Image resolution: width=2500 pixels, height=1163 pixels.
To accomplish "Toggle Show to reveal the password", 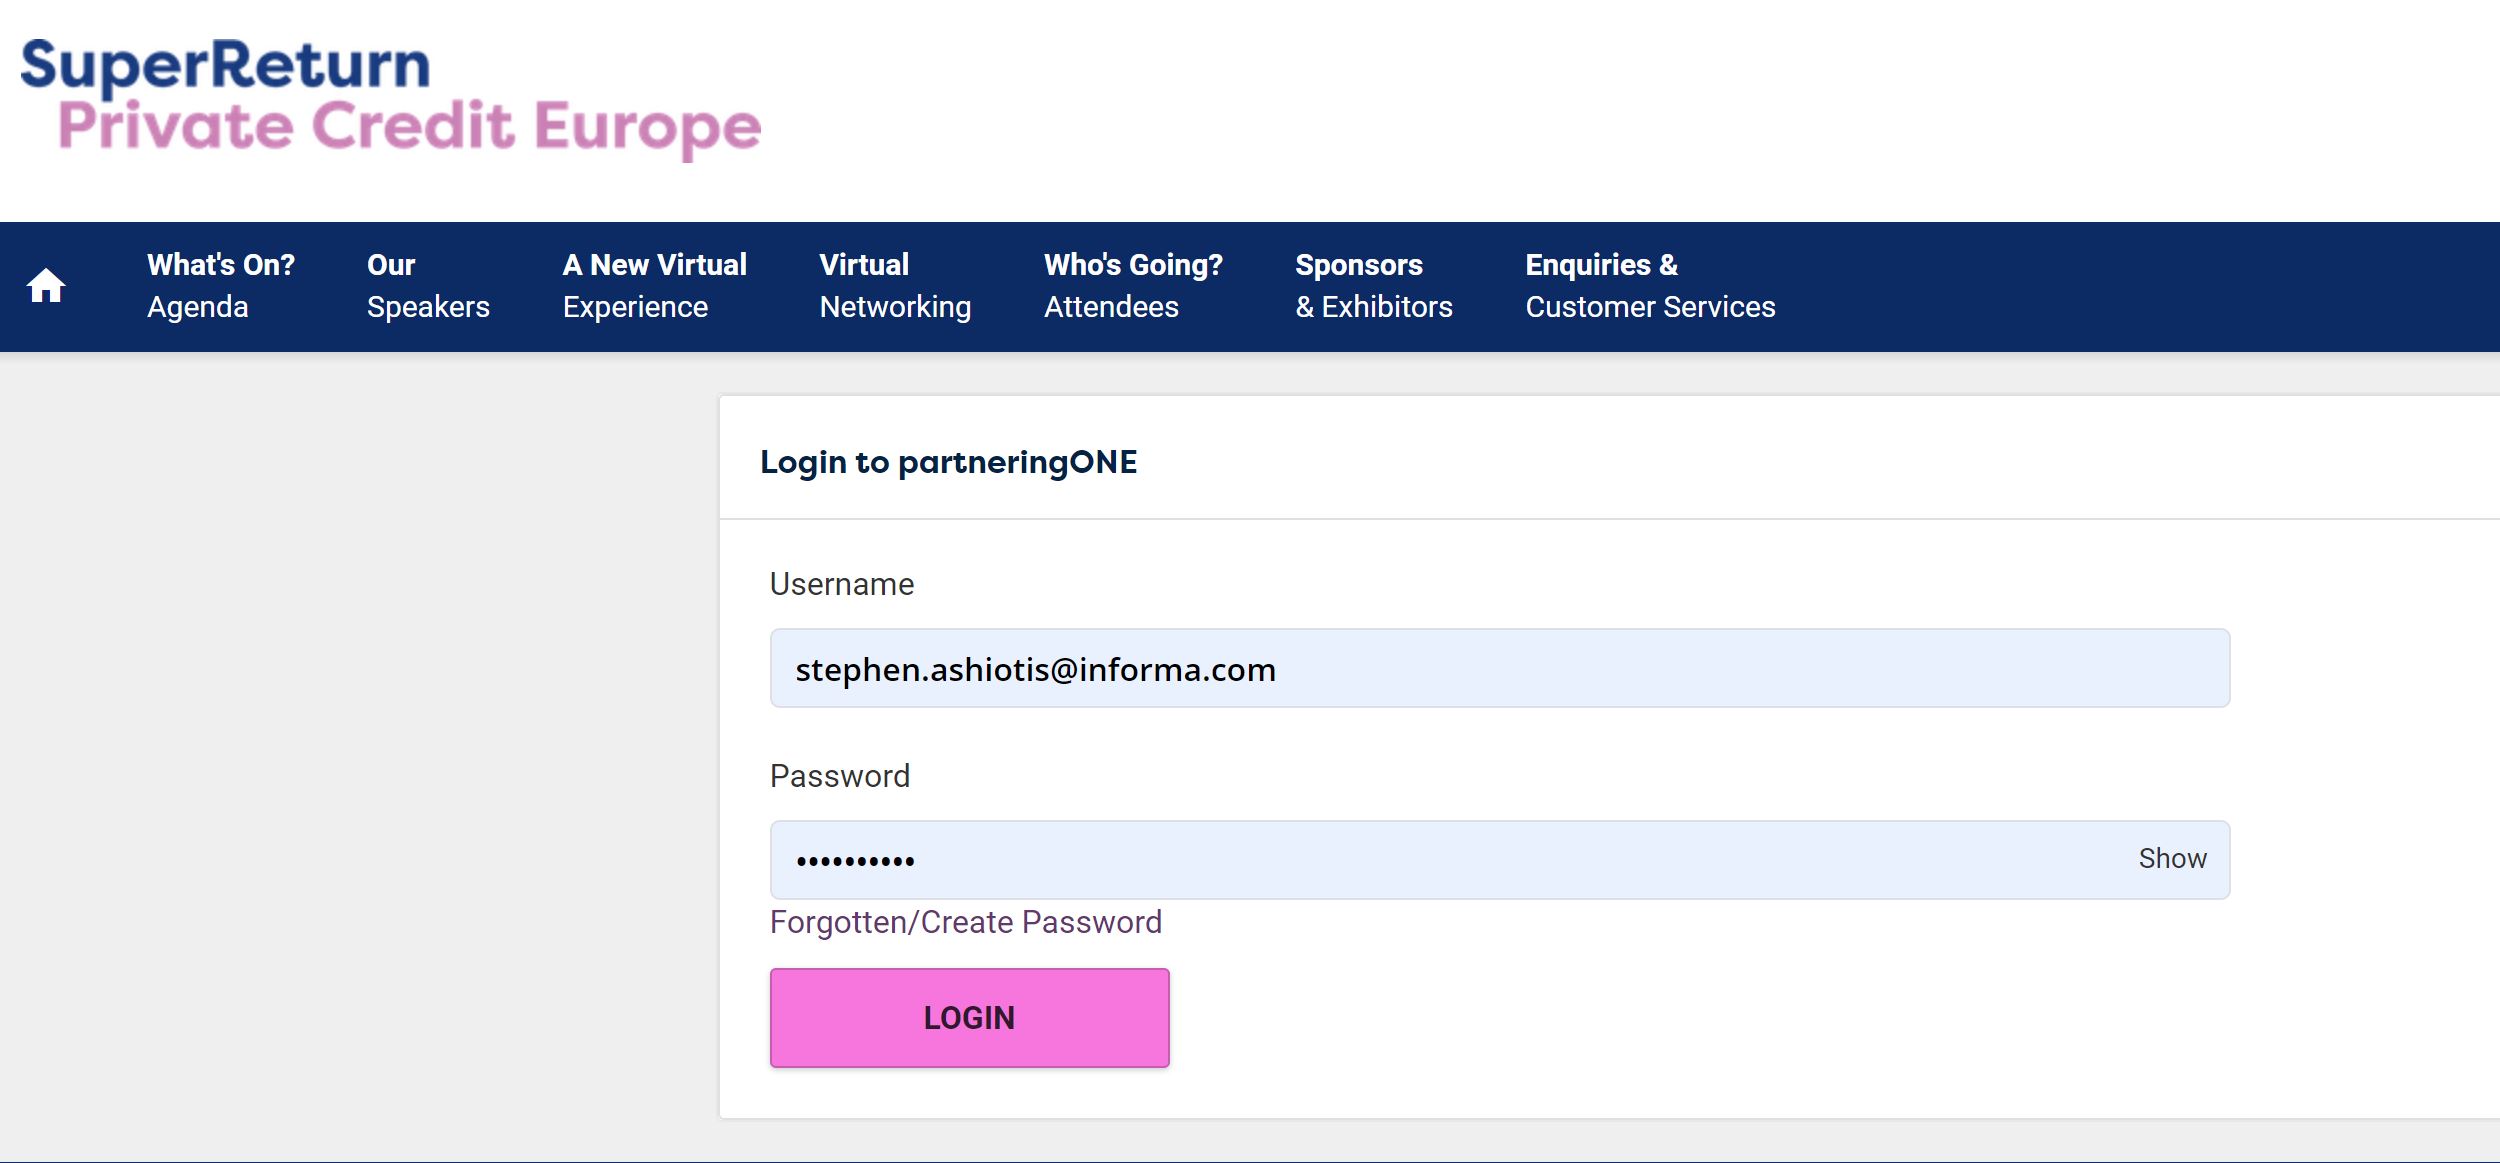I will click(x=2171, y=859).
